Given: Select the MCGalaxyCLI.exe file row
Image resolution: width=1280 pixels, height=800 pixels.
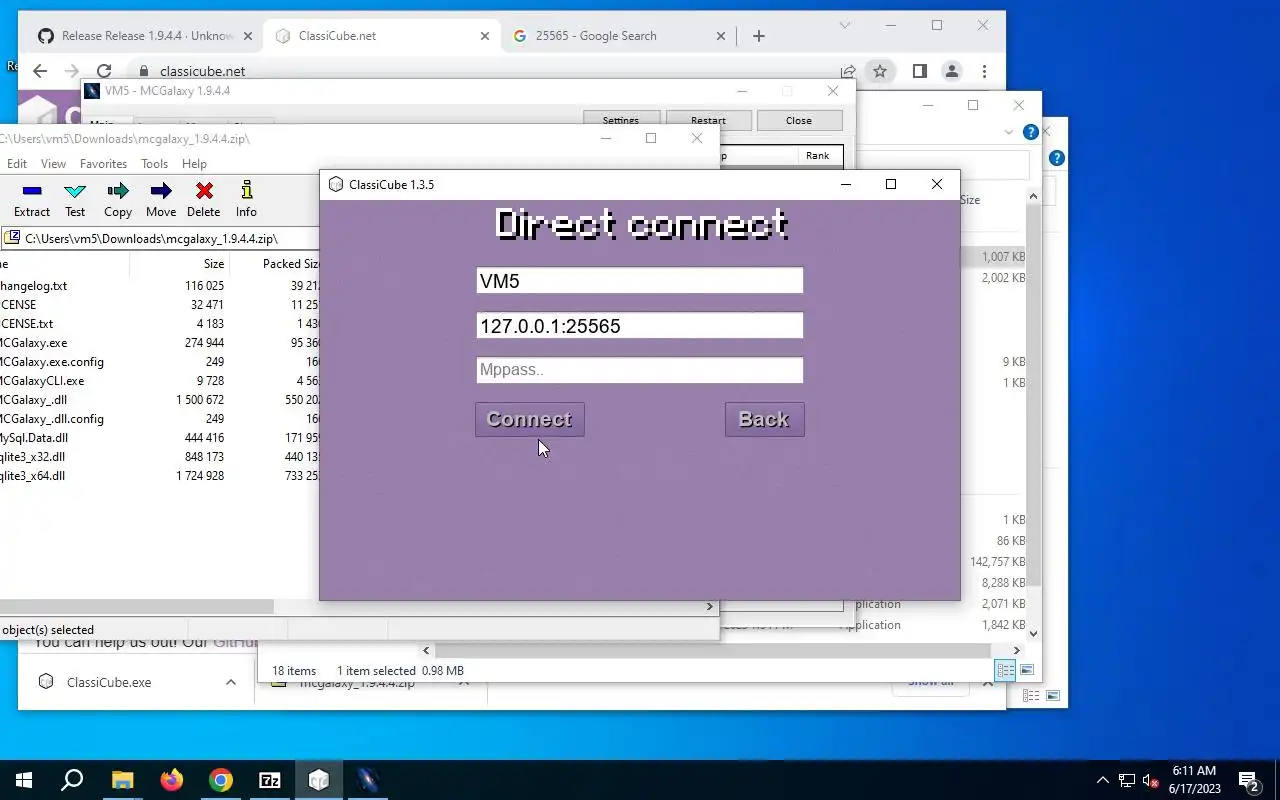Looking at the screenshot, I should point(160,381).
